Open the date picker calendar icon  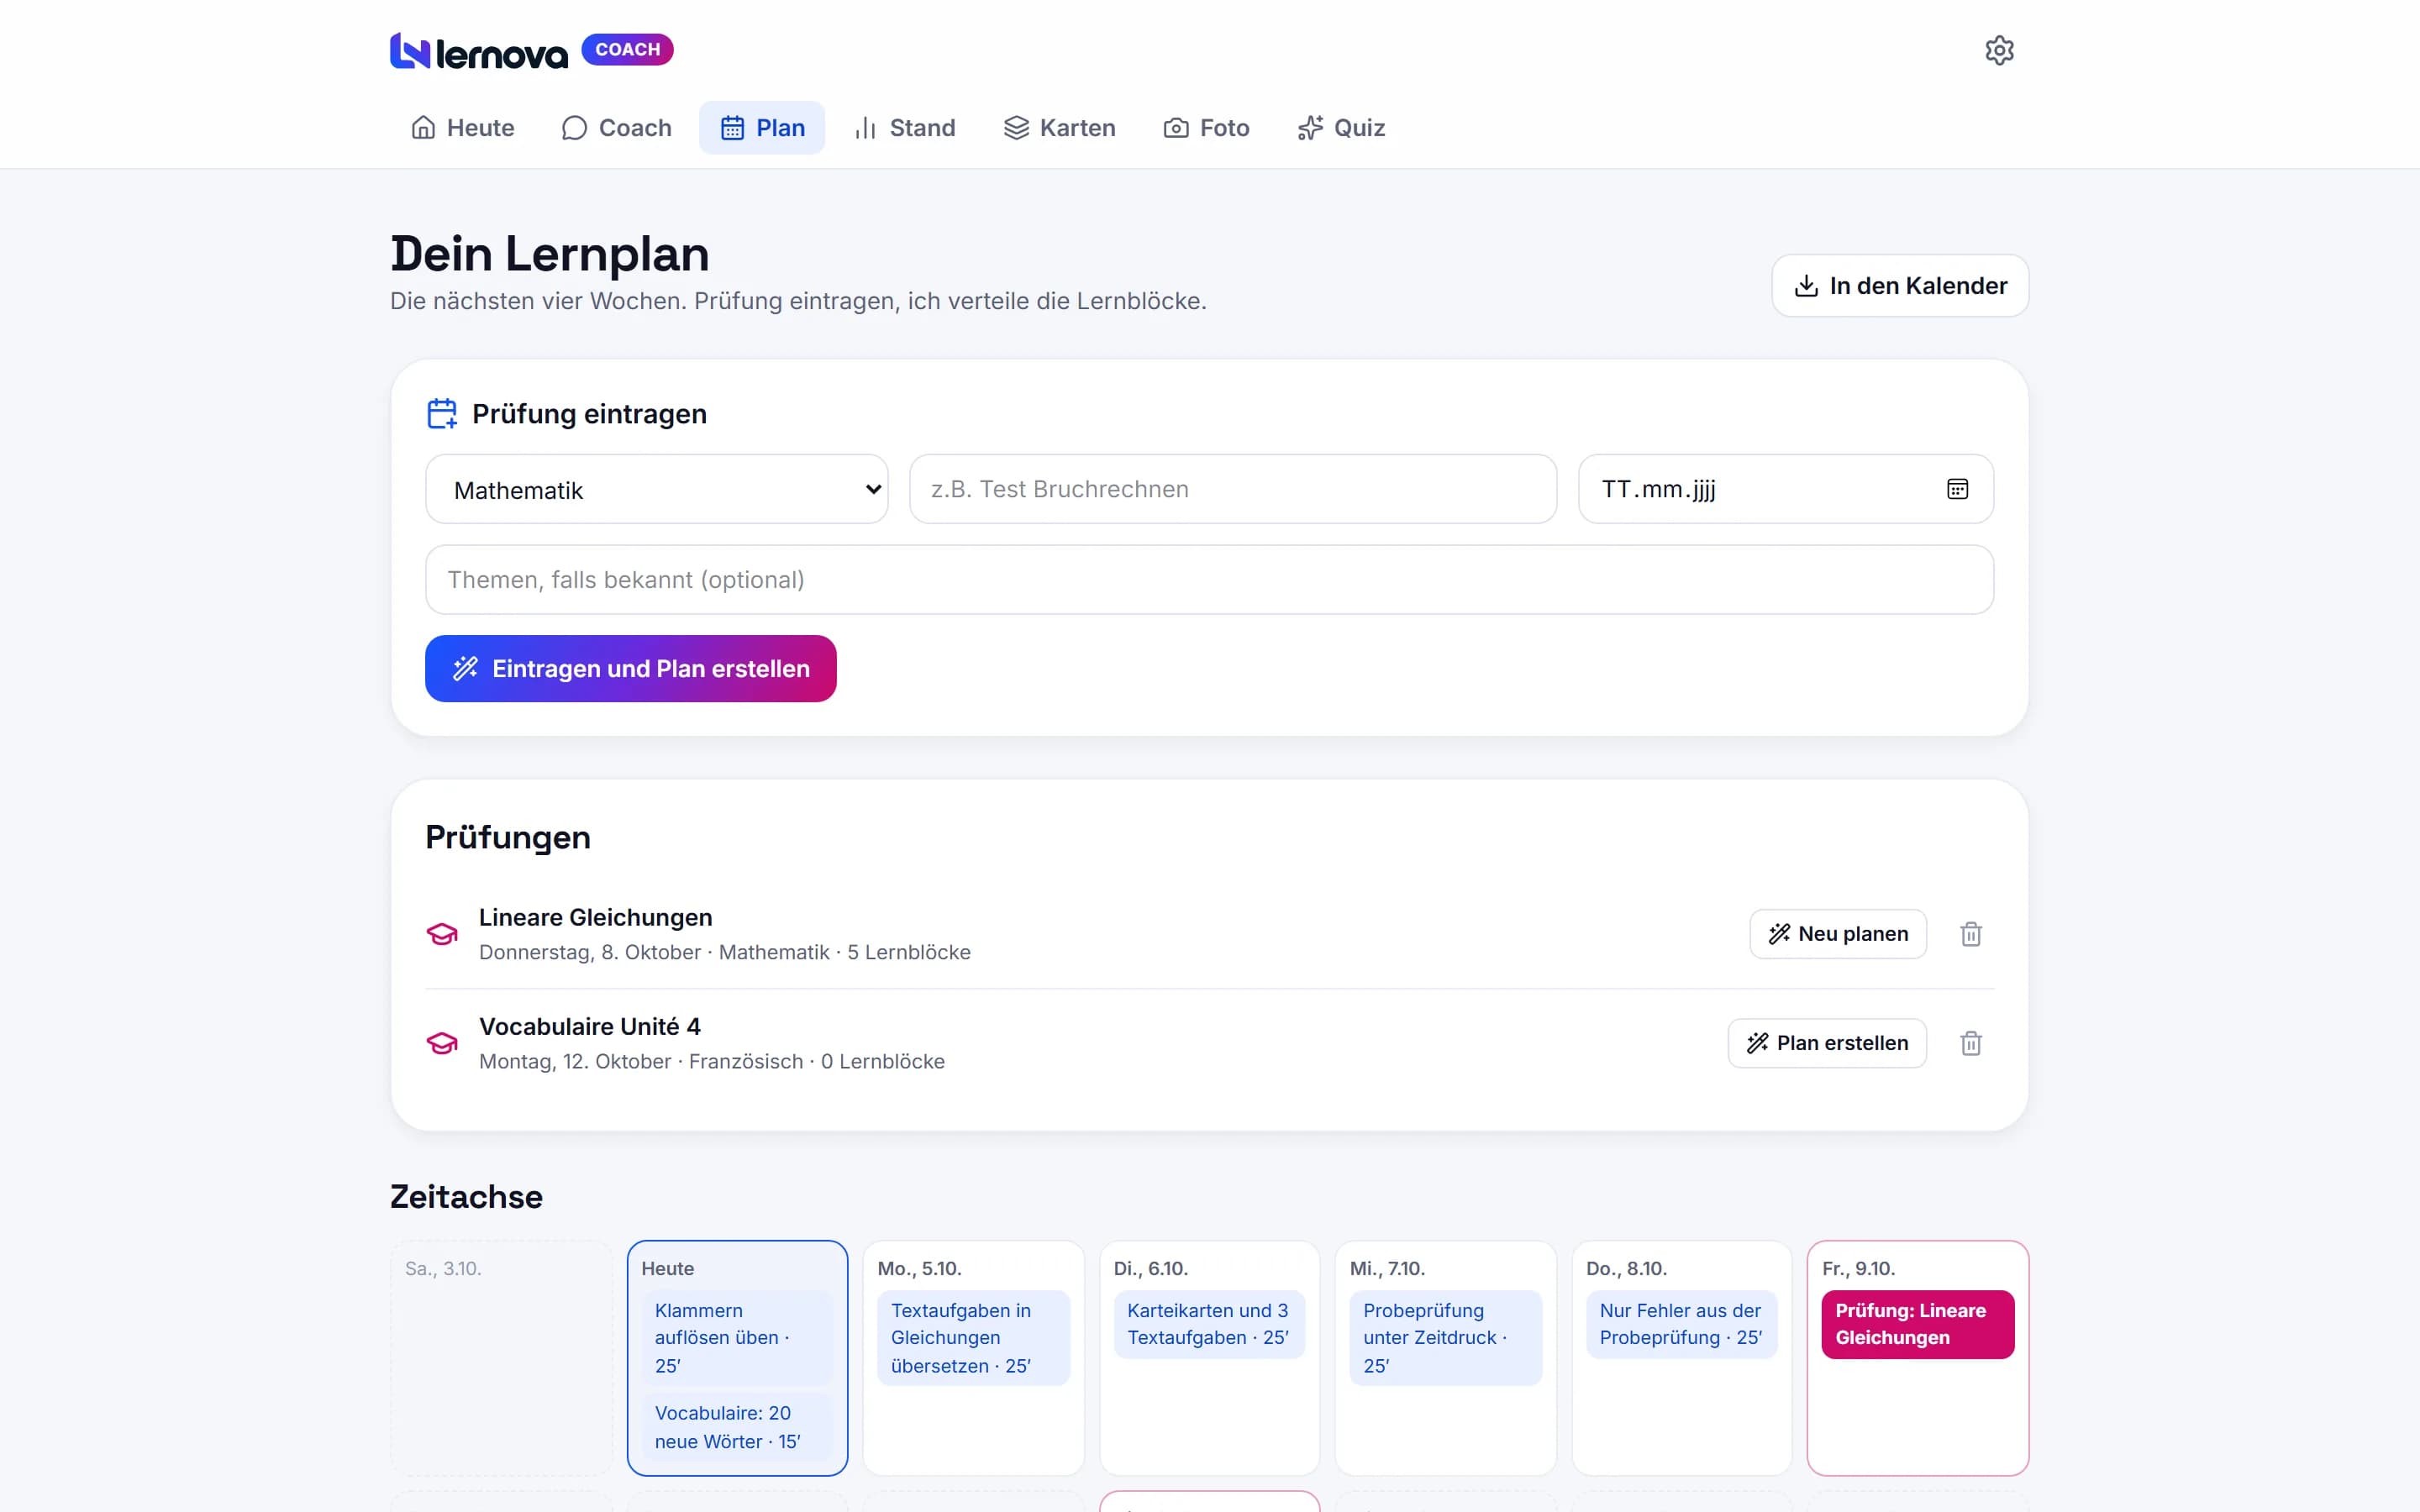1957,489
